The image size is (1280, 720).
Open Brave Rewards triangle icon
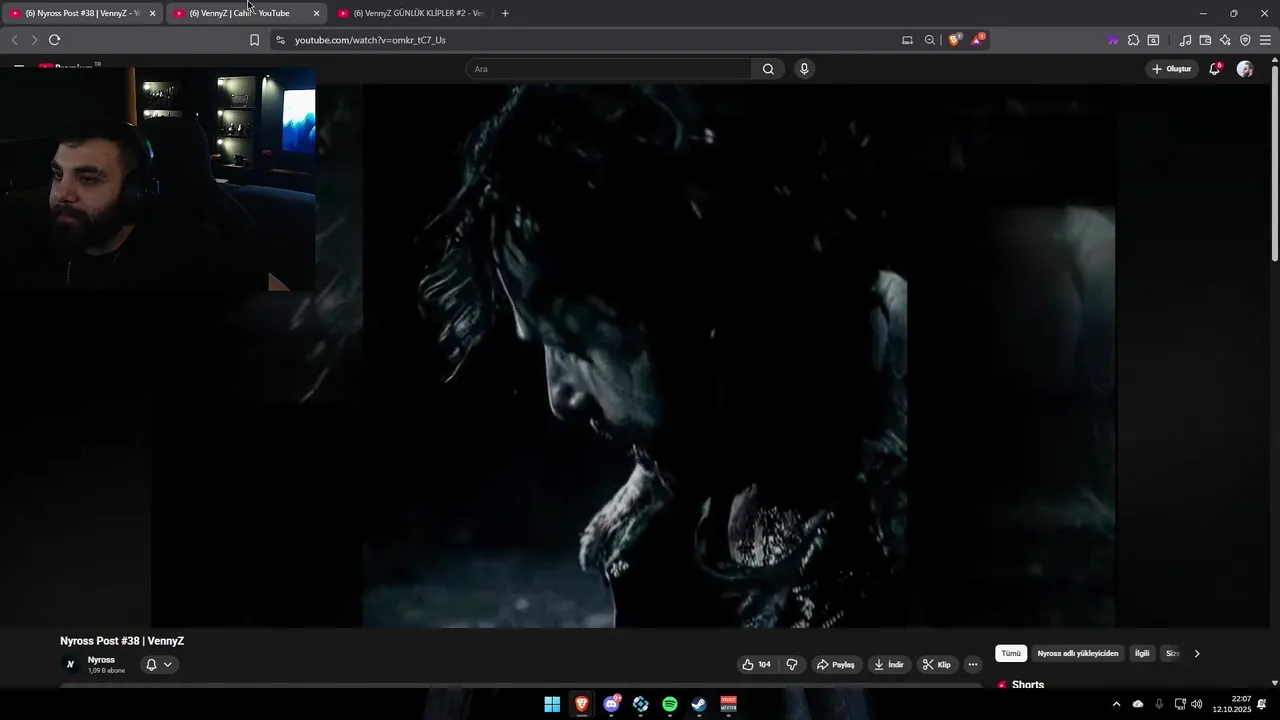[x=978, y=40]
